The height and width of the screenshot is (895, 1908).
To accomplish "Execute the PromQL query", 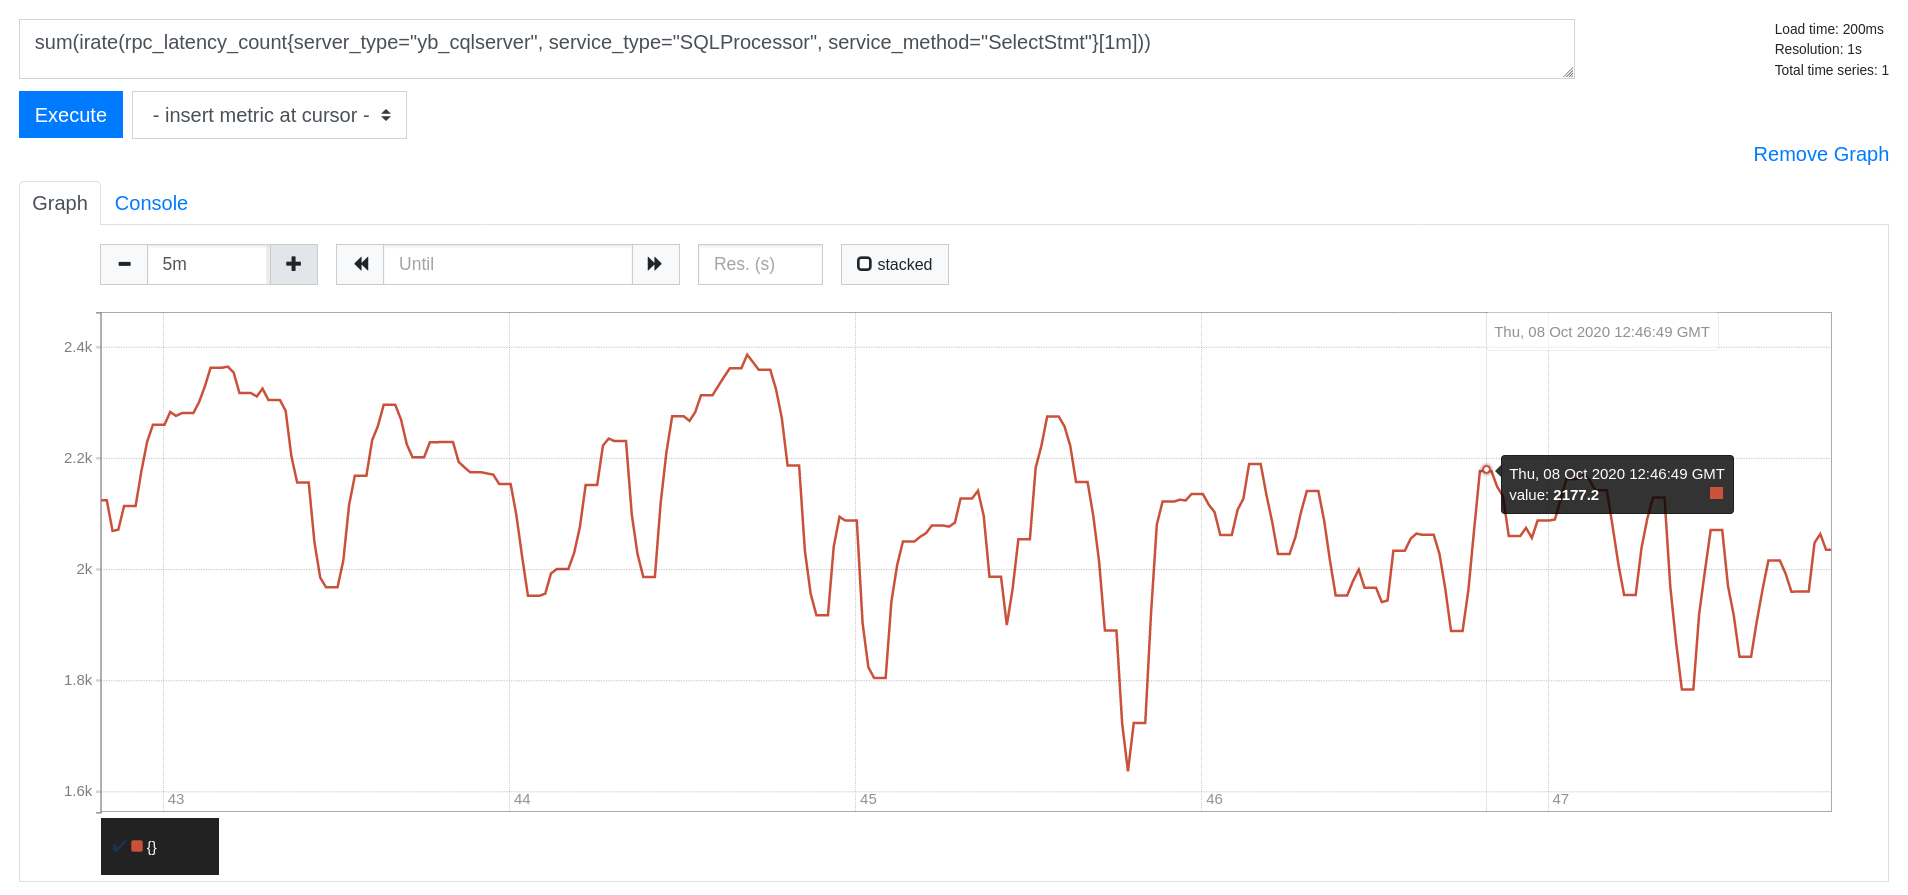I will coord(70,114).
